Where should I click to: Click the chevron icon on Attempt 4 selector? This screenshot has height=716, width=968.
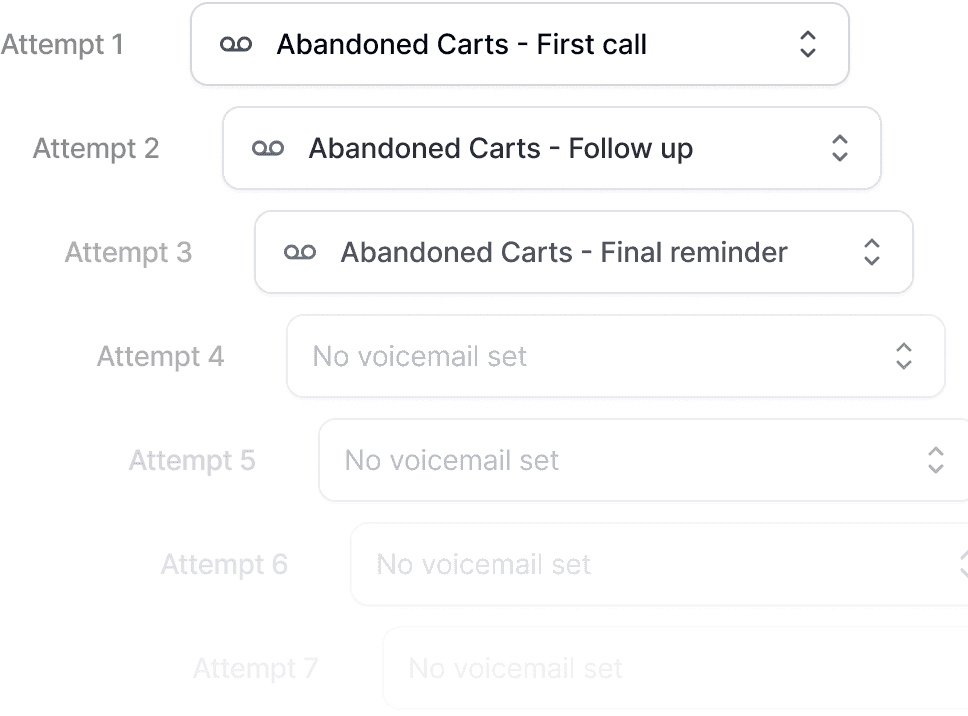tap(905, 356)
